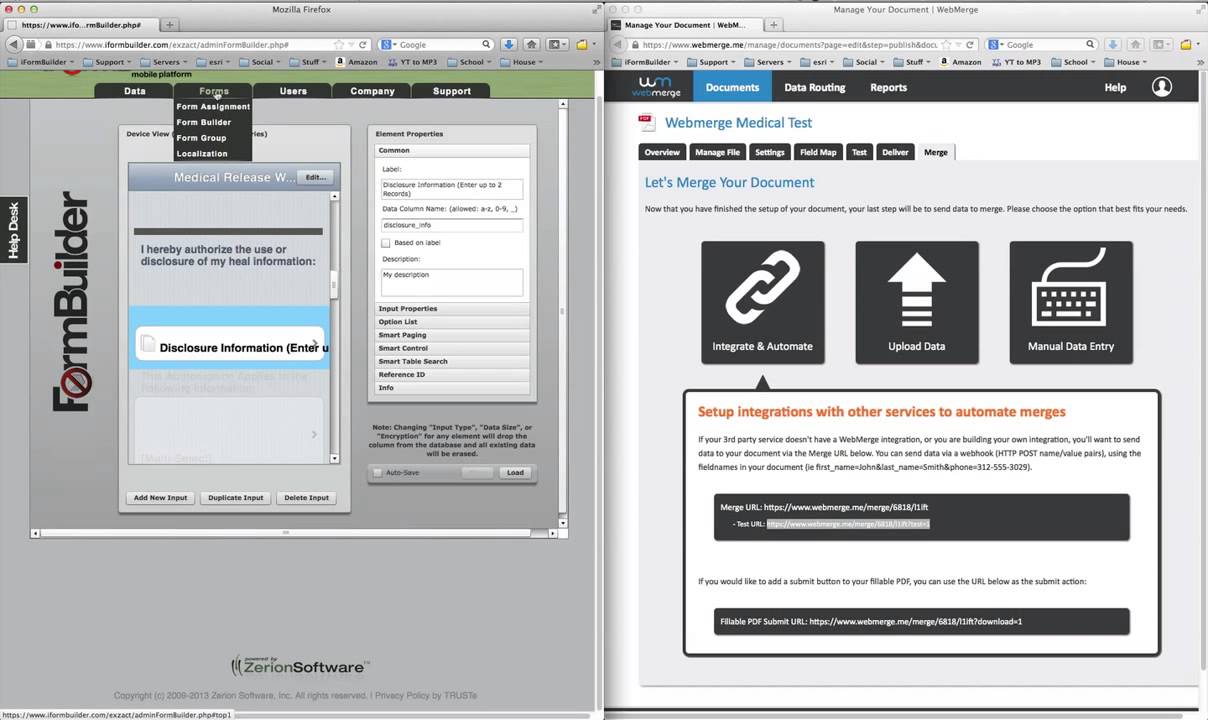The height and width of the screenshot is (720, 1208).
Task: Open downloads arrow in WebMerge window
Action: [1113, 44]
